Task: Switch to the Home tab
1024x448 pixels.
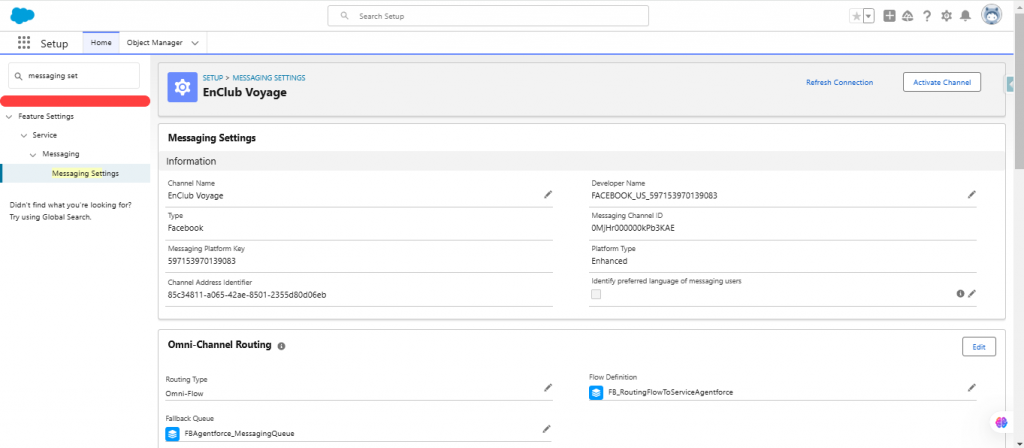Action: [101, 42]
